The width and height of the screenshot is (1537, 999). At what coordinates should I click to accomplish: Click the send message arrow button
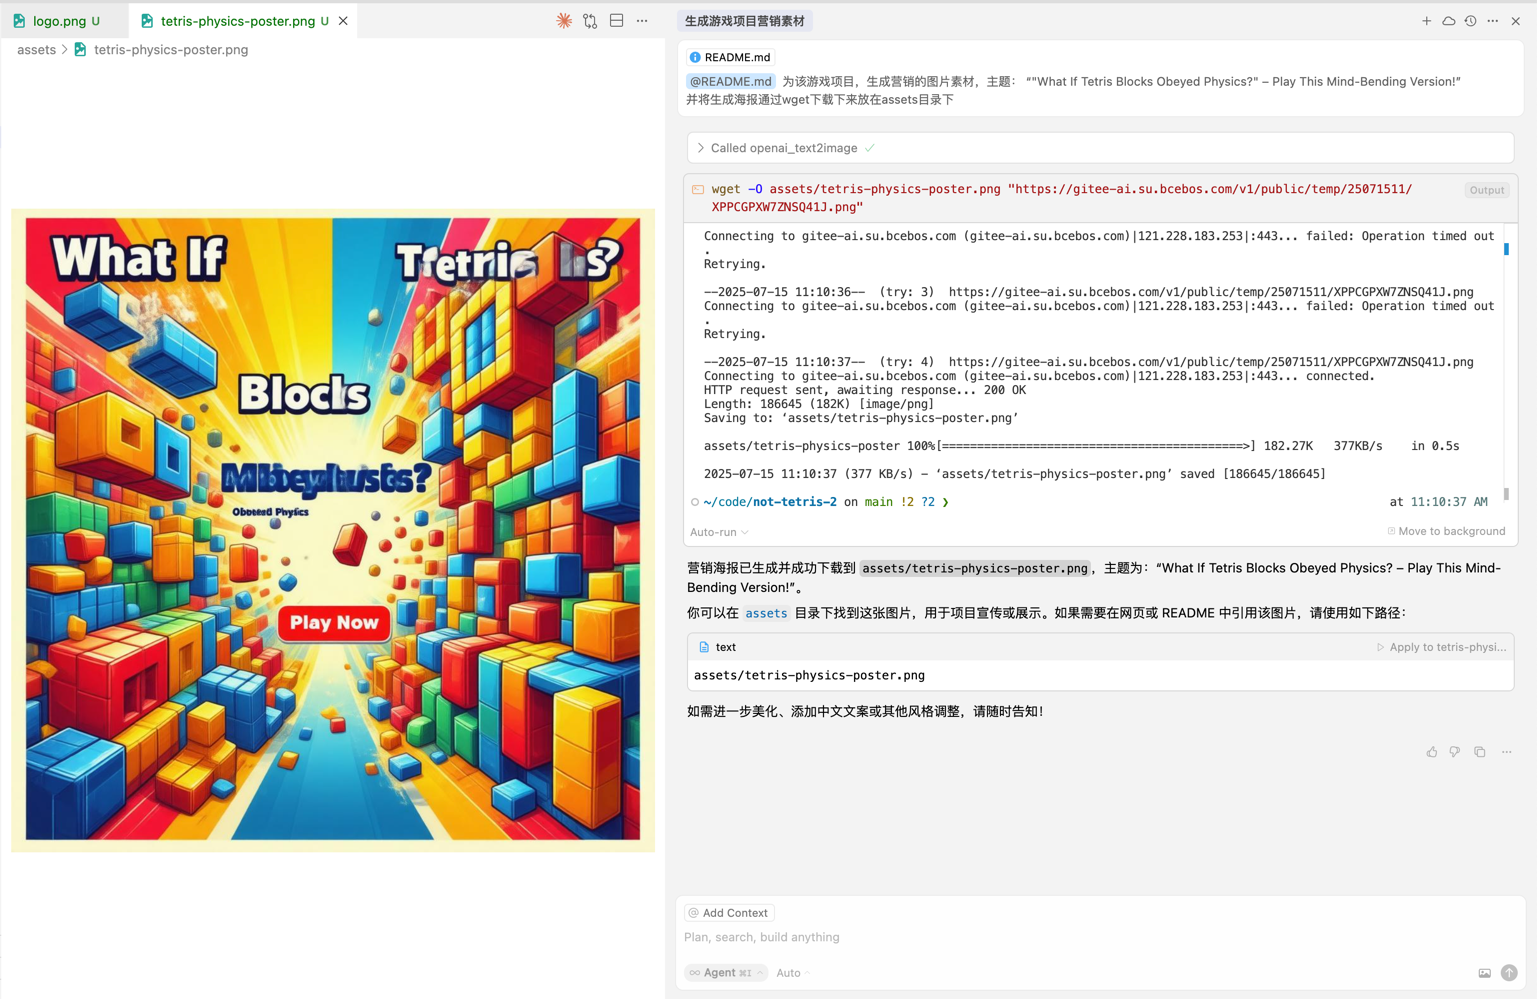coord(1509,973)
